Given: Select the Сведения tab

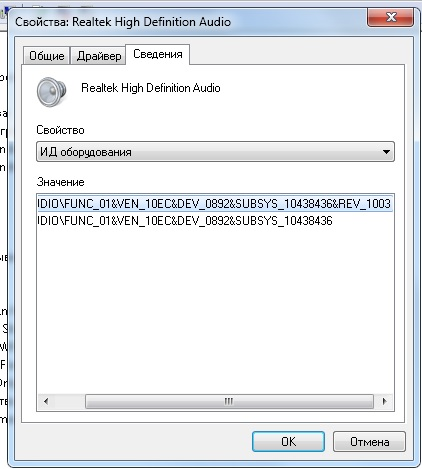Looking at the screenshot, I should 158,54.
